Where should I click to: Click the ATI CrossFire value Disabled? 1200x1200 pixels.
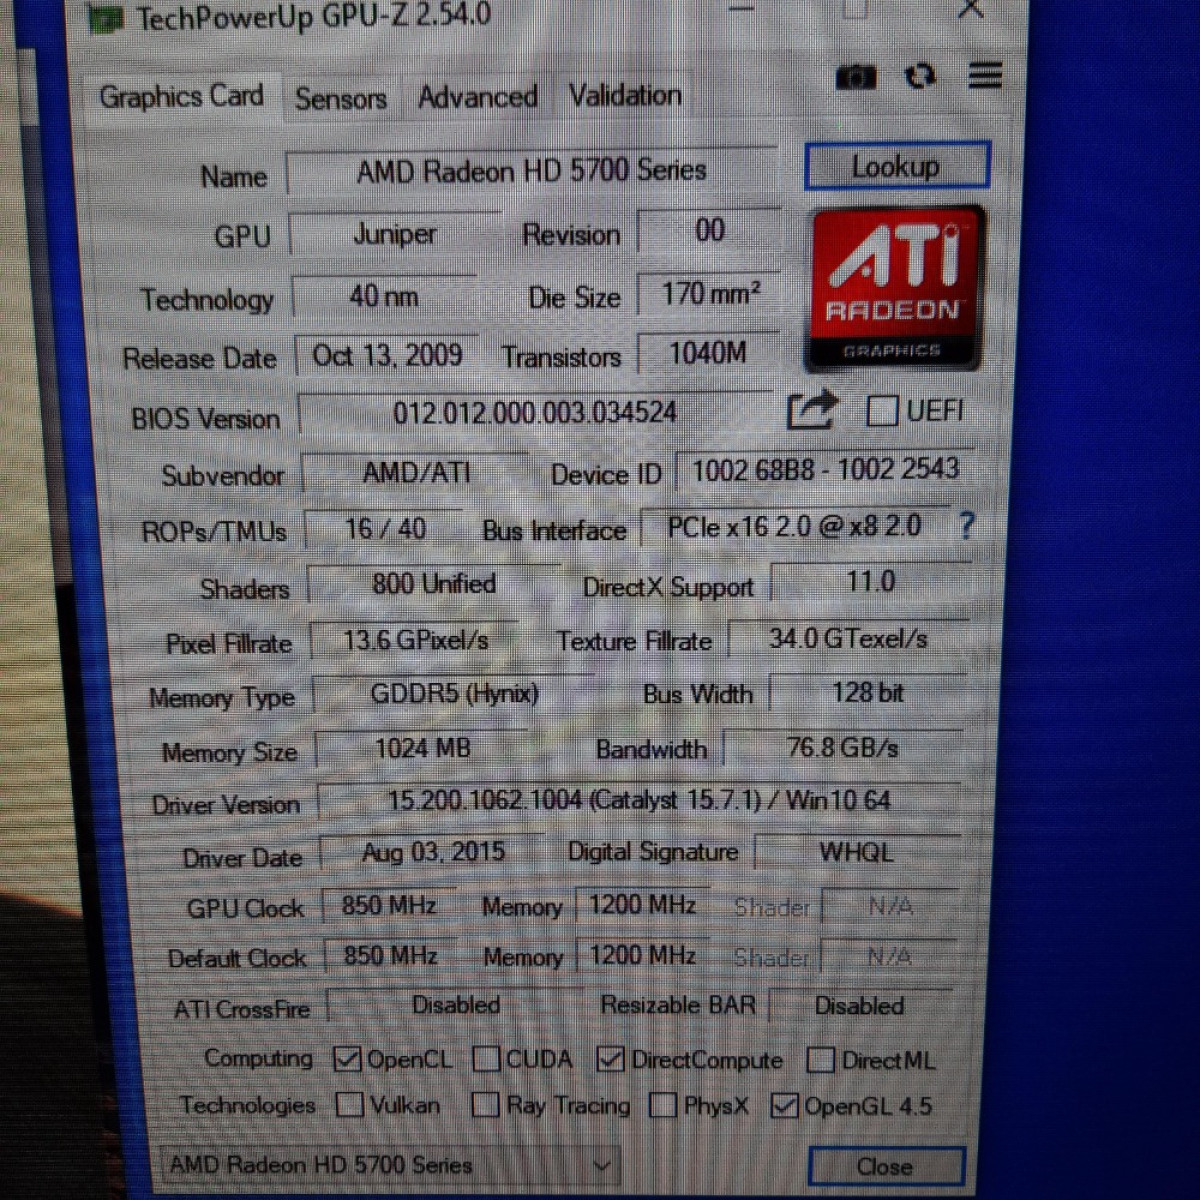tap(456, 1005)
